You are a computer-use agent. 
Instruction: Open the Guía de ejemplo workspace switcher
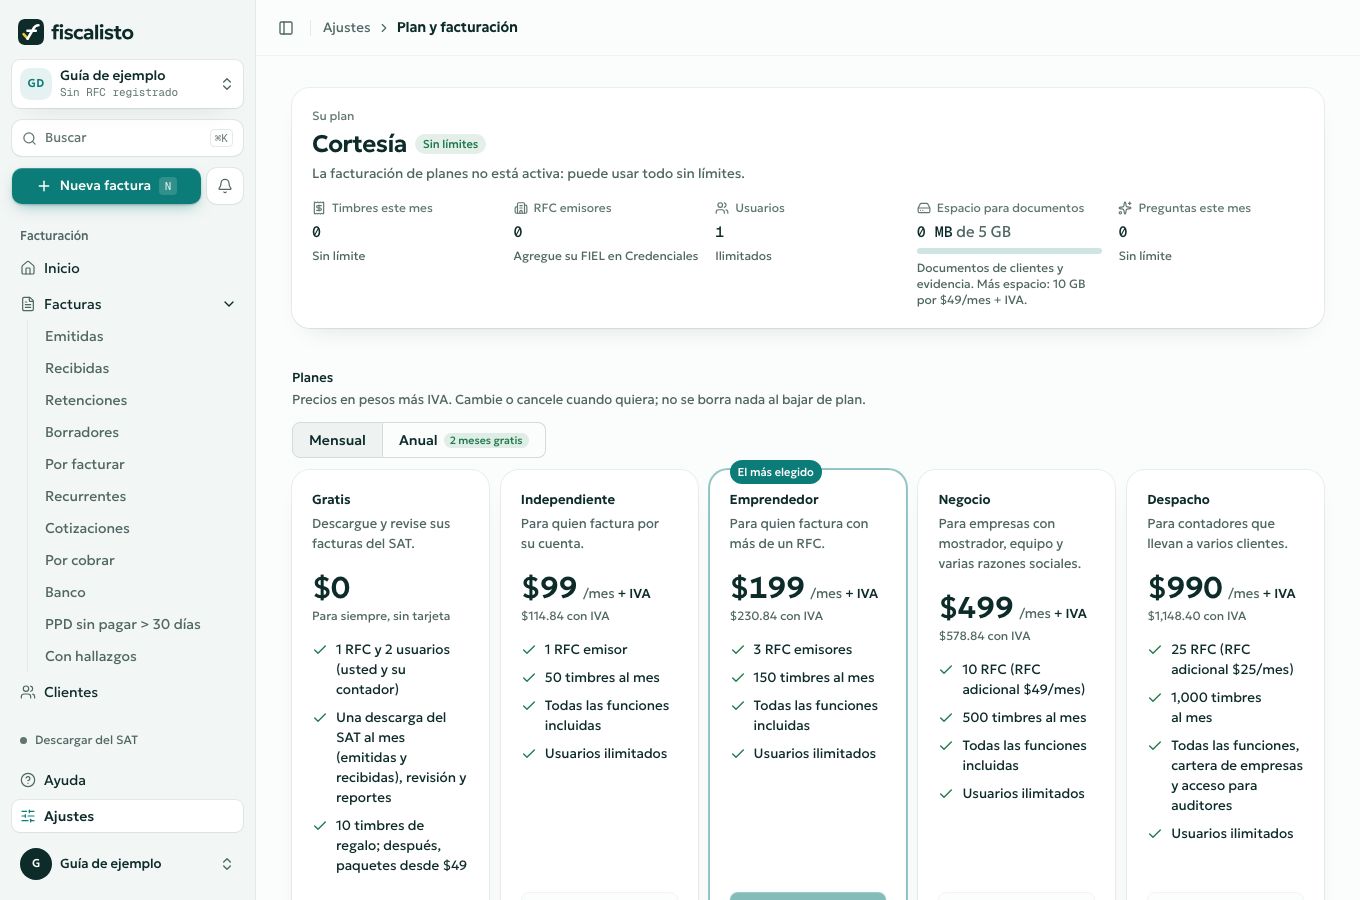(127, 84)
